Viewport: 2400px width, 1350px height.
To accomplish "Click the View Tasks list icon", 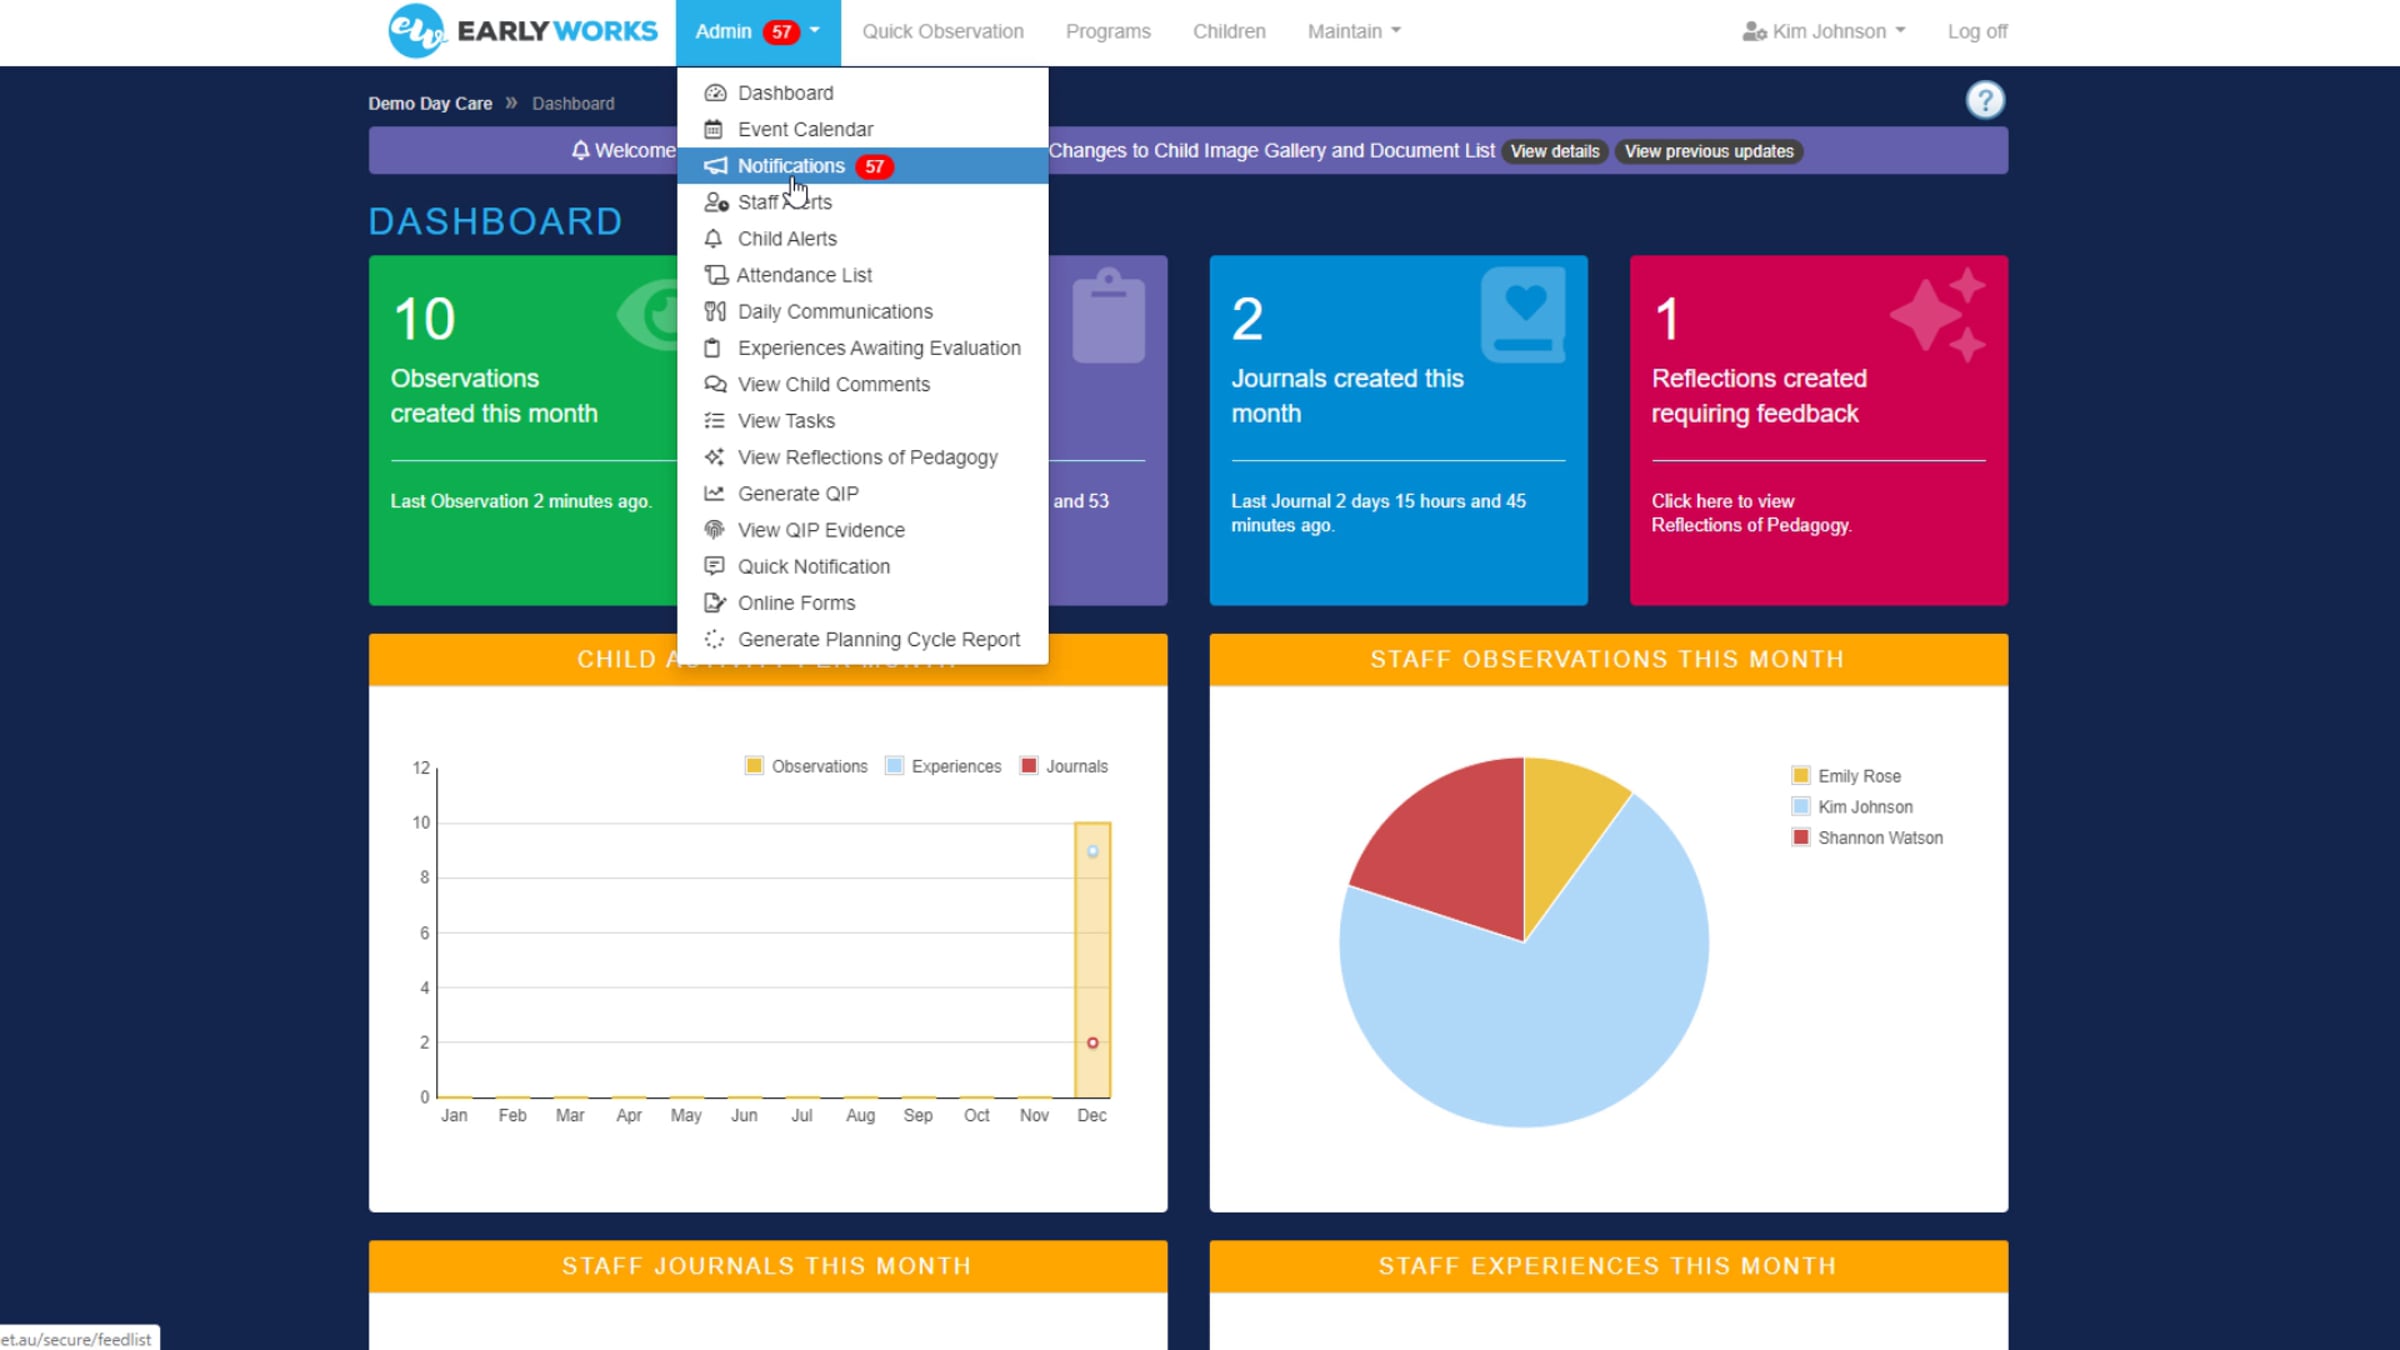I will pos(714,421).
